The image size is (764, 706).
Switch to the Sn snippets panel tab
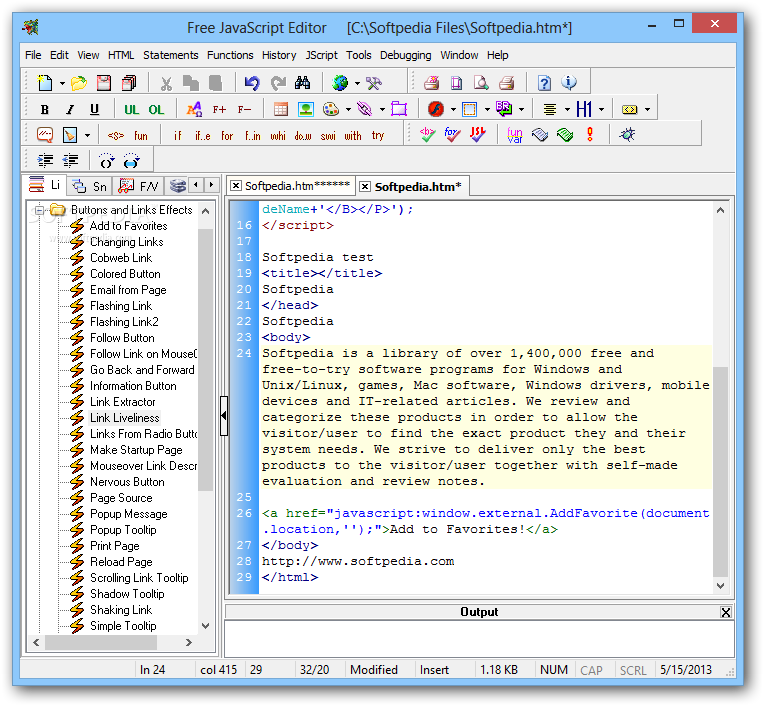(90, 186)
